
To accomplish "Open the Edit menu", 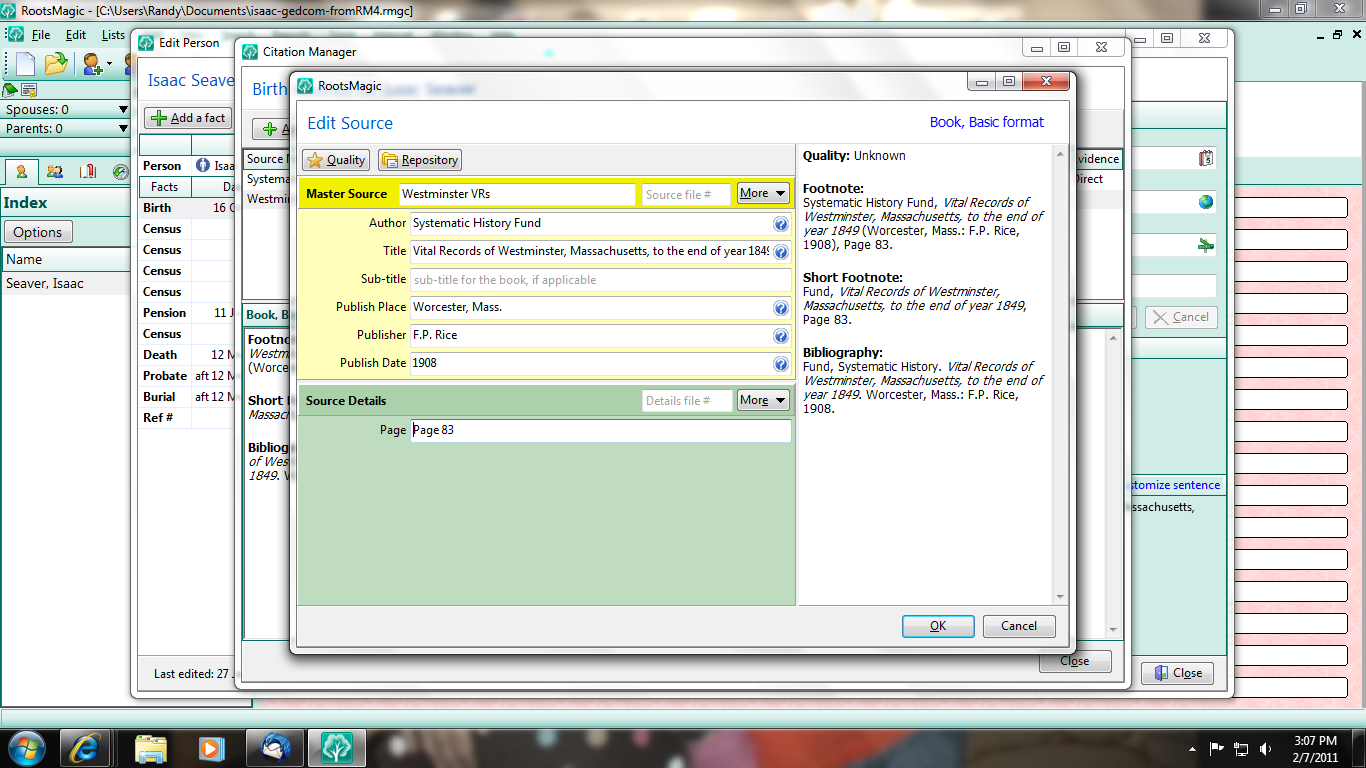I will click(76, 35).
